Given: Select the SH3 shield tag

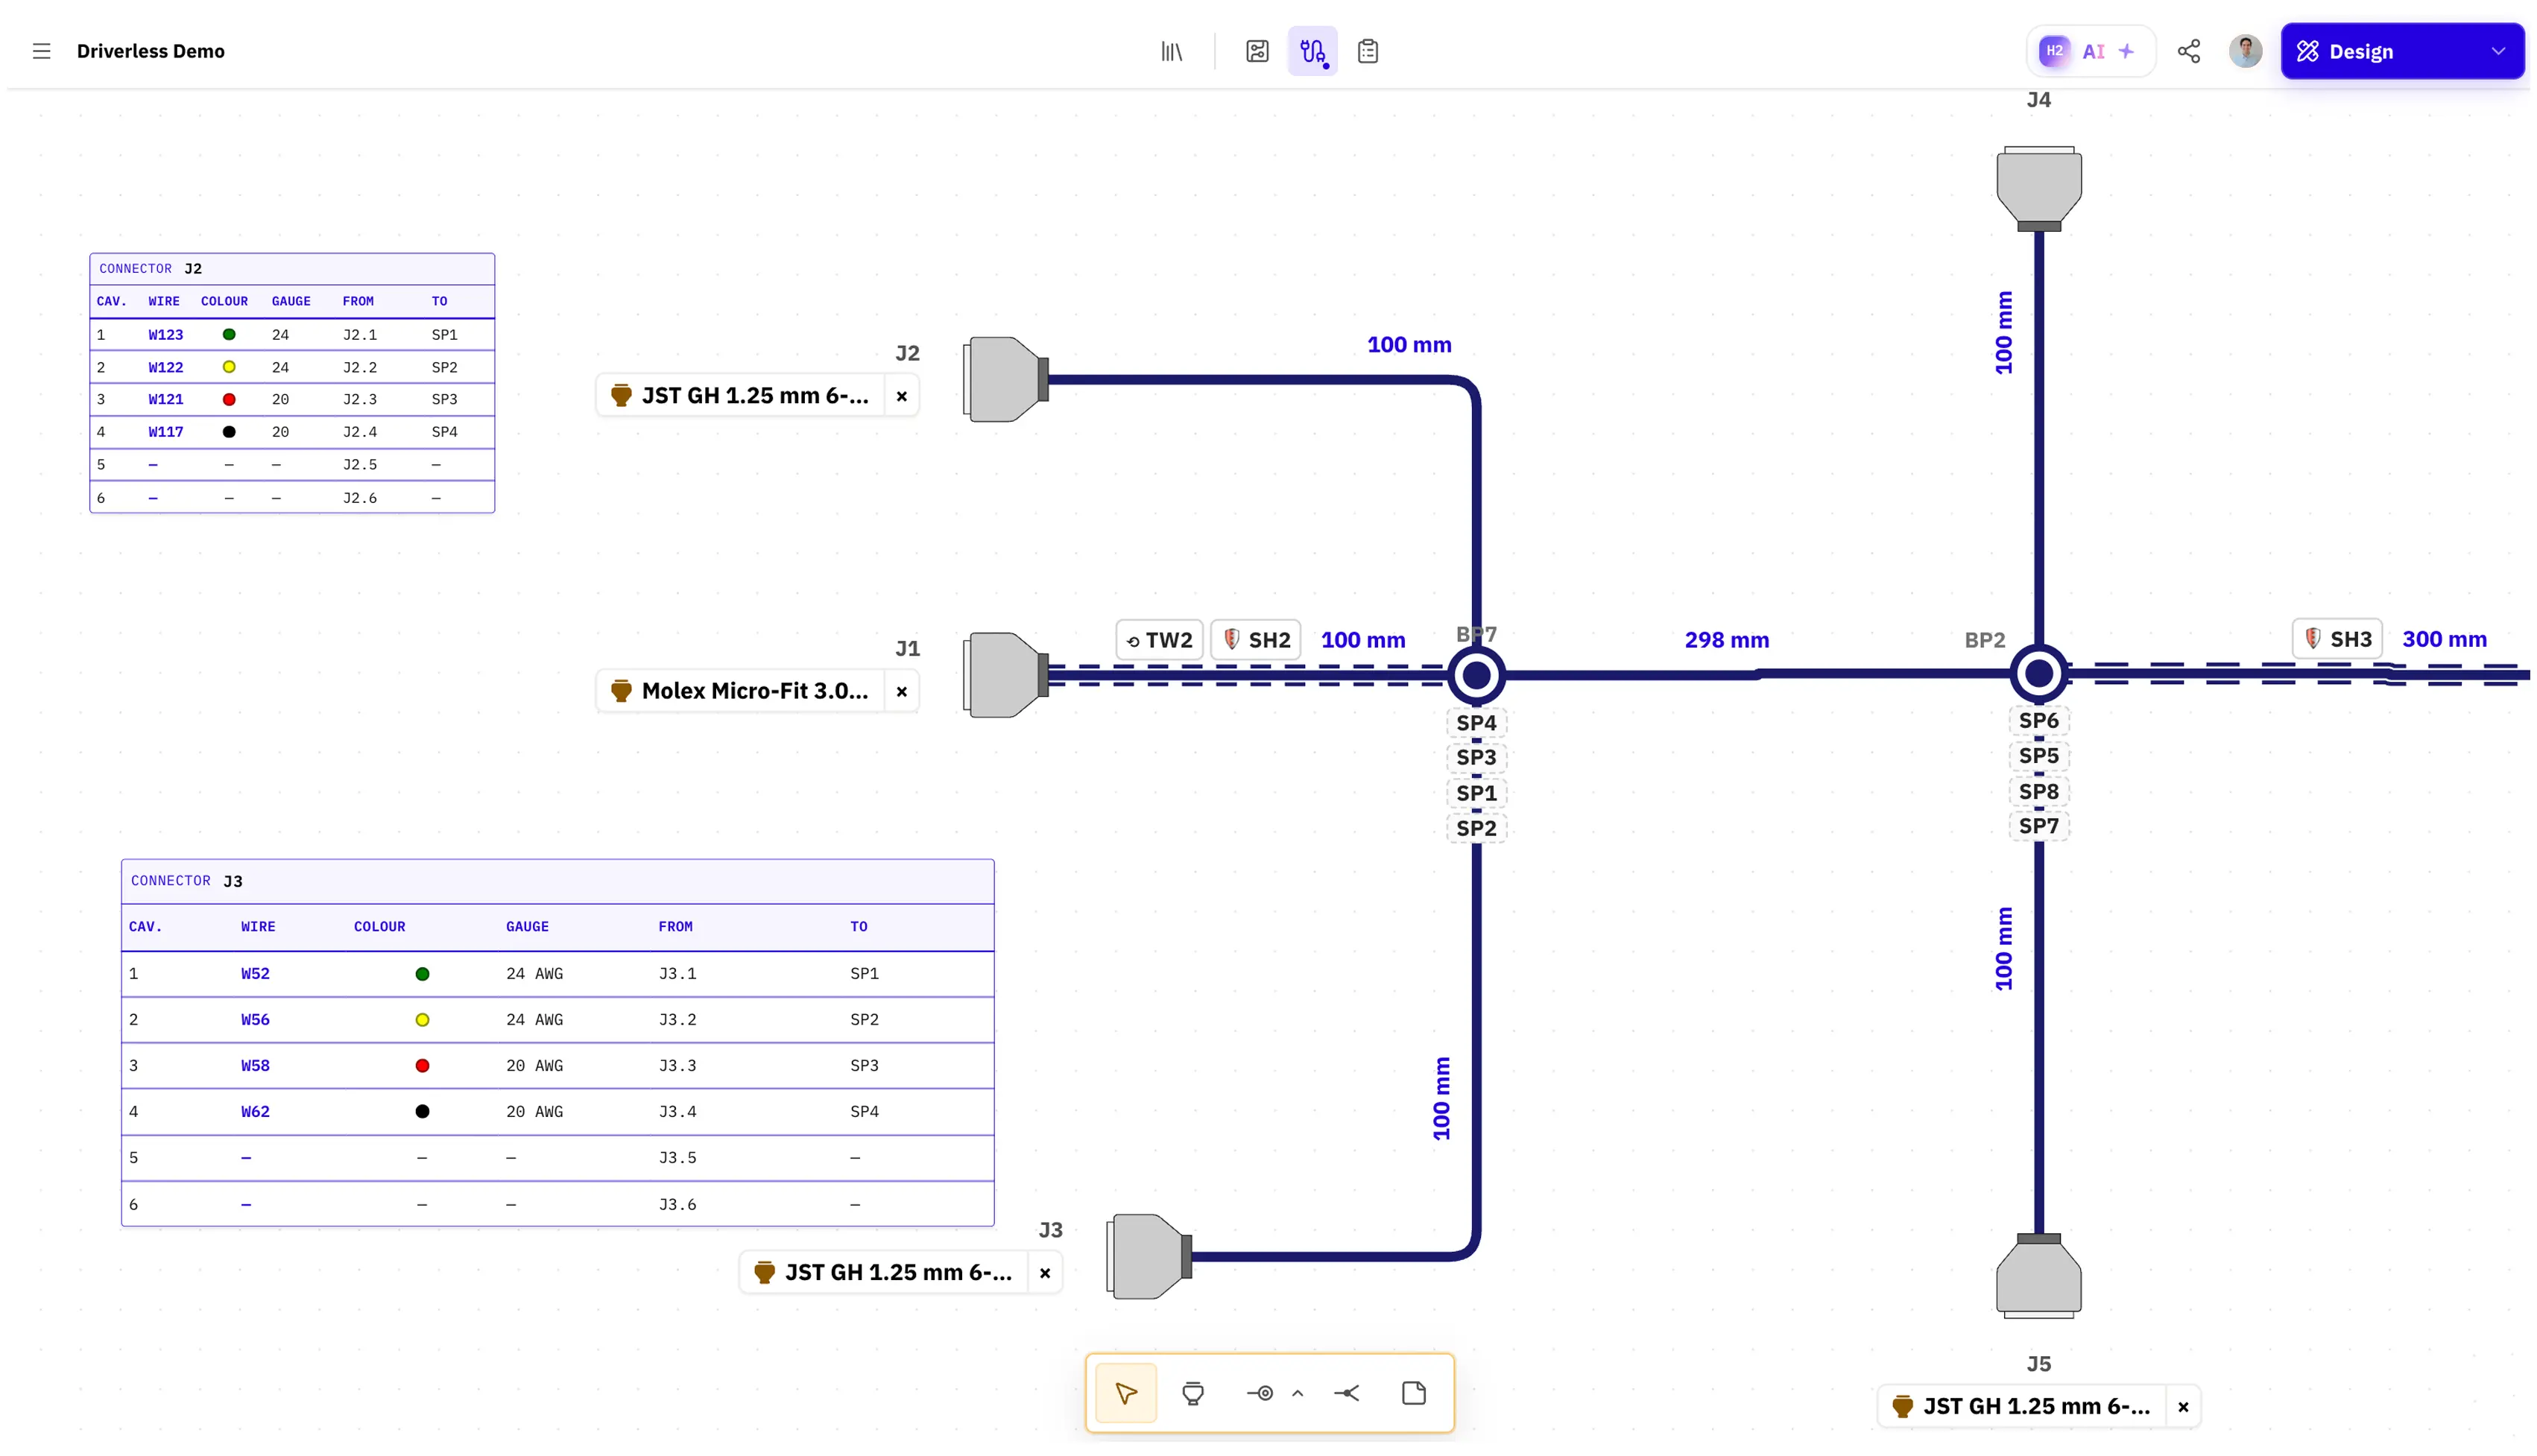Looking at the screenshot, I should [2338, 639].
